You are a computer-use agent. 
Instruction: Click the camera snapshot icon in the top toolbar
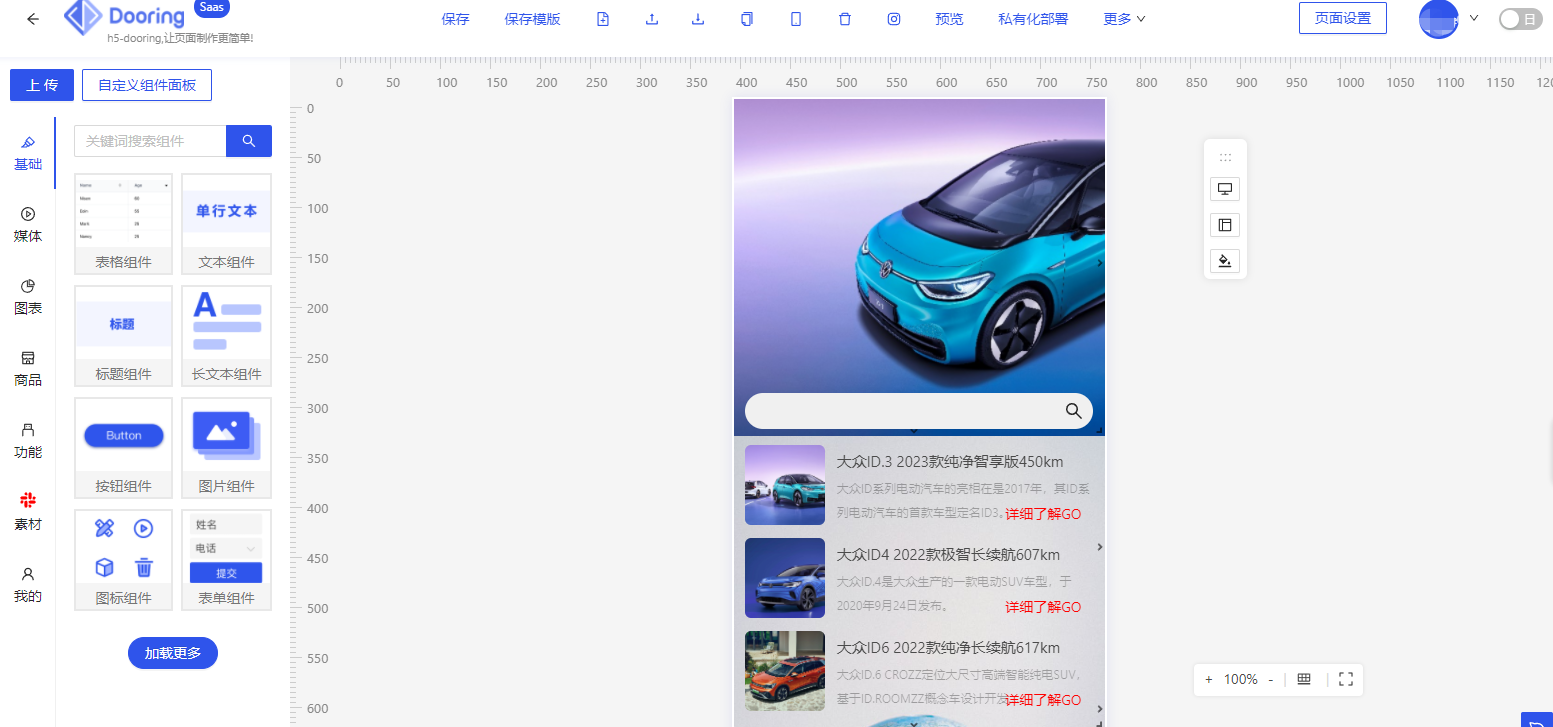(x=894, y=19)
